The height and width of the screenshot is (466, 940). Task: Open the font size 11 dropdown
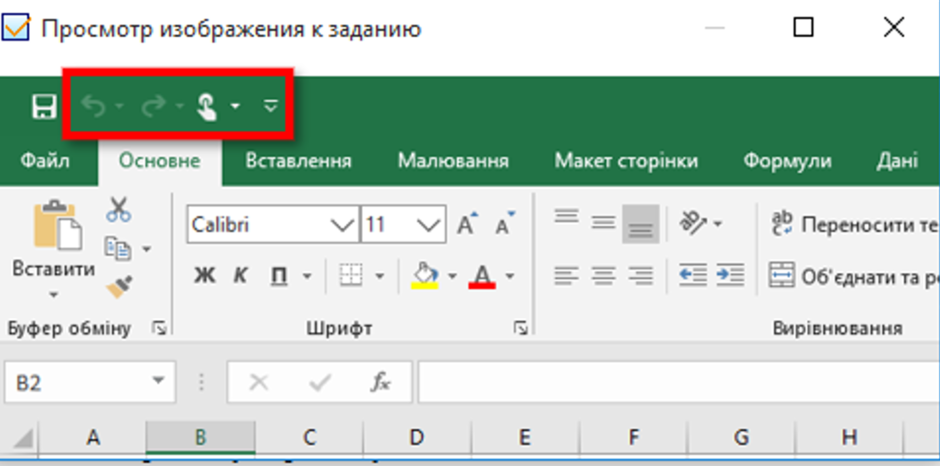coord(428,225)
